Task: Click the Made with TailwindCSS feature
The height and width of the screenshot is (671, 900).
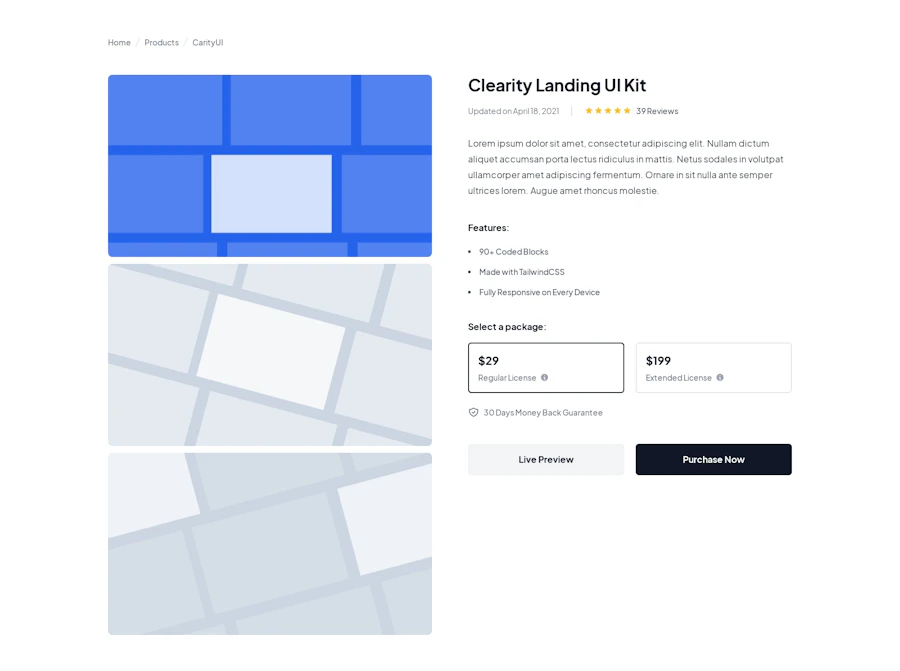Action: pos(522,272)
